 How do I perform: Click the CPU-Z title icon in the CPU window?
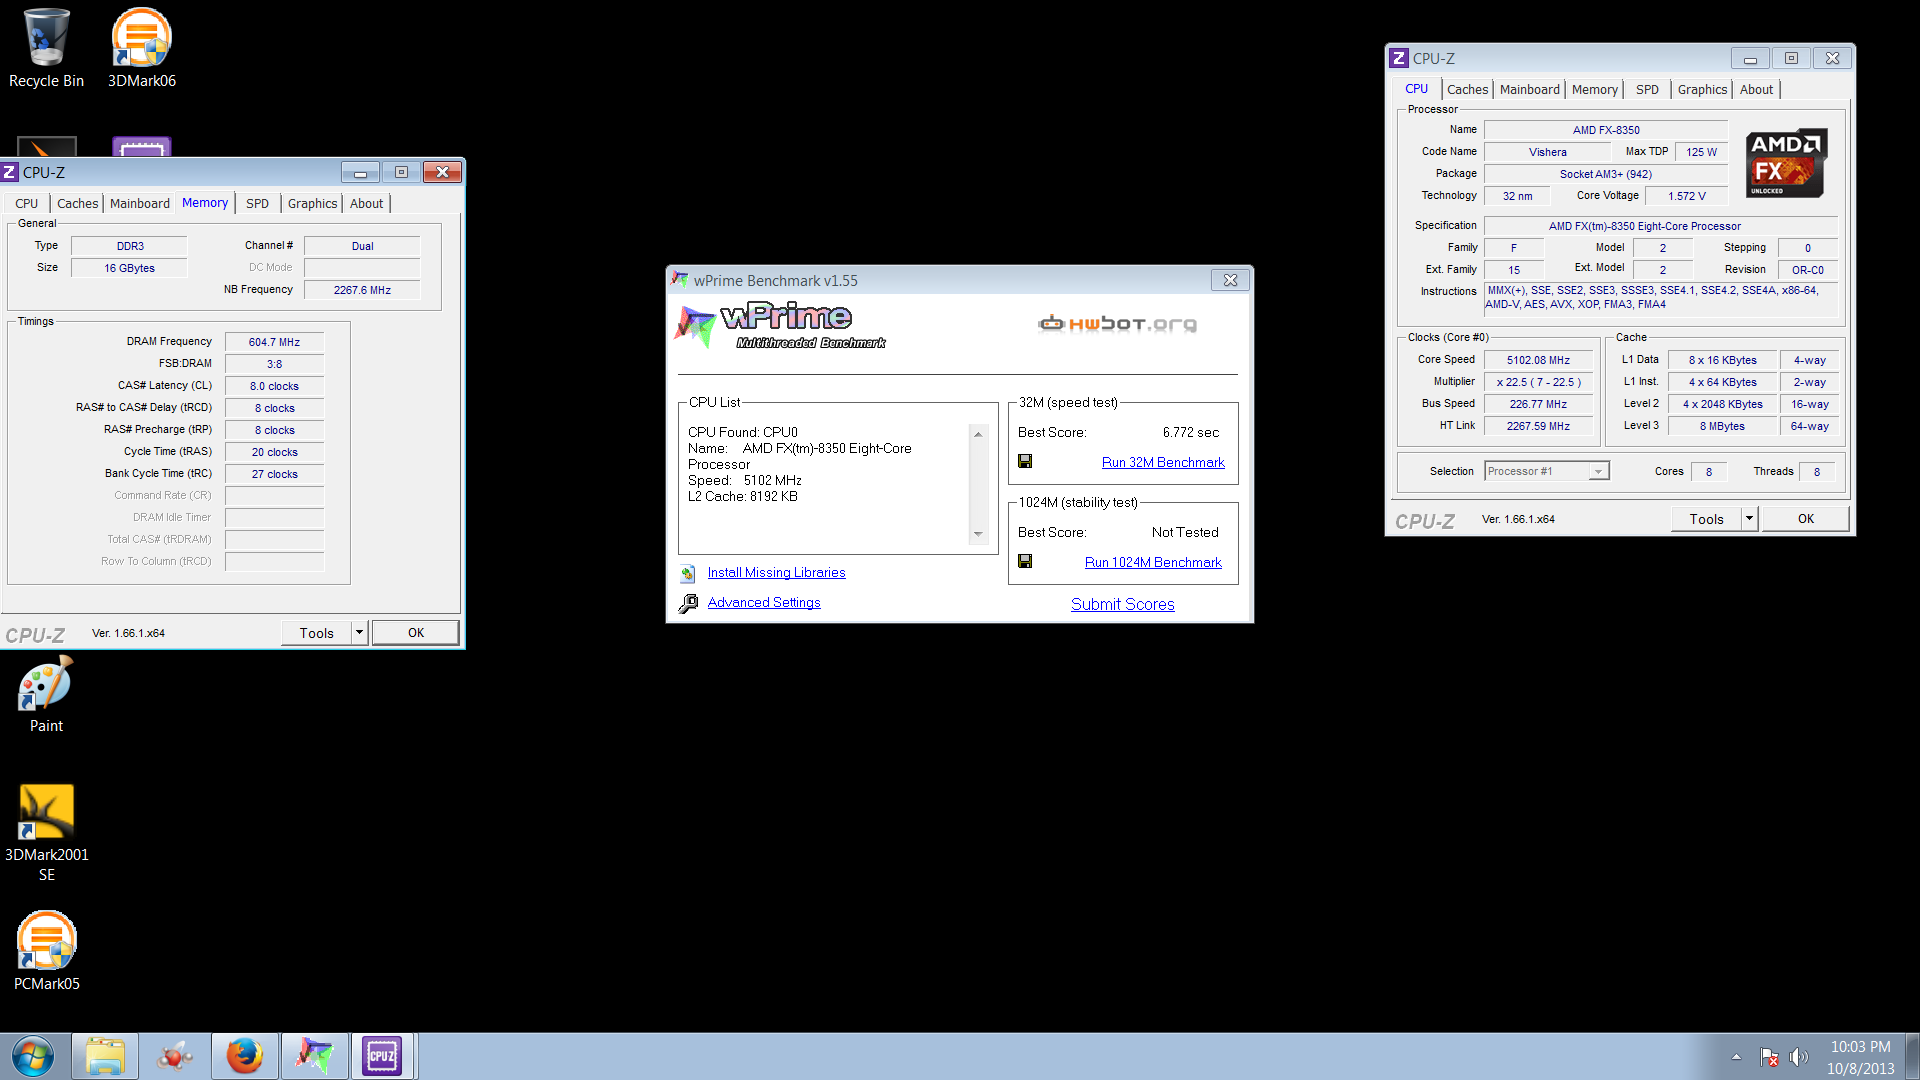(1399, 58)
